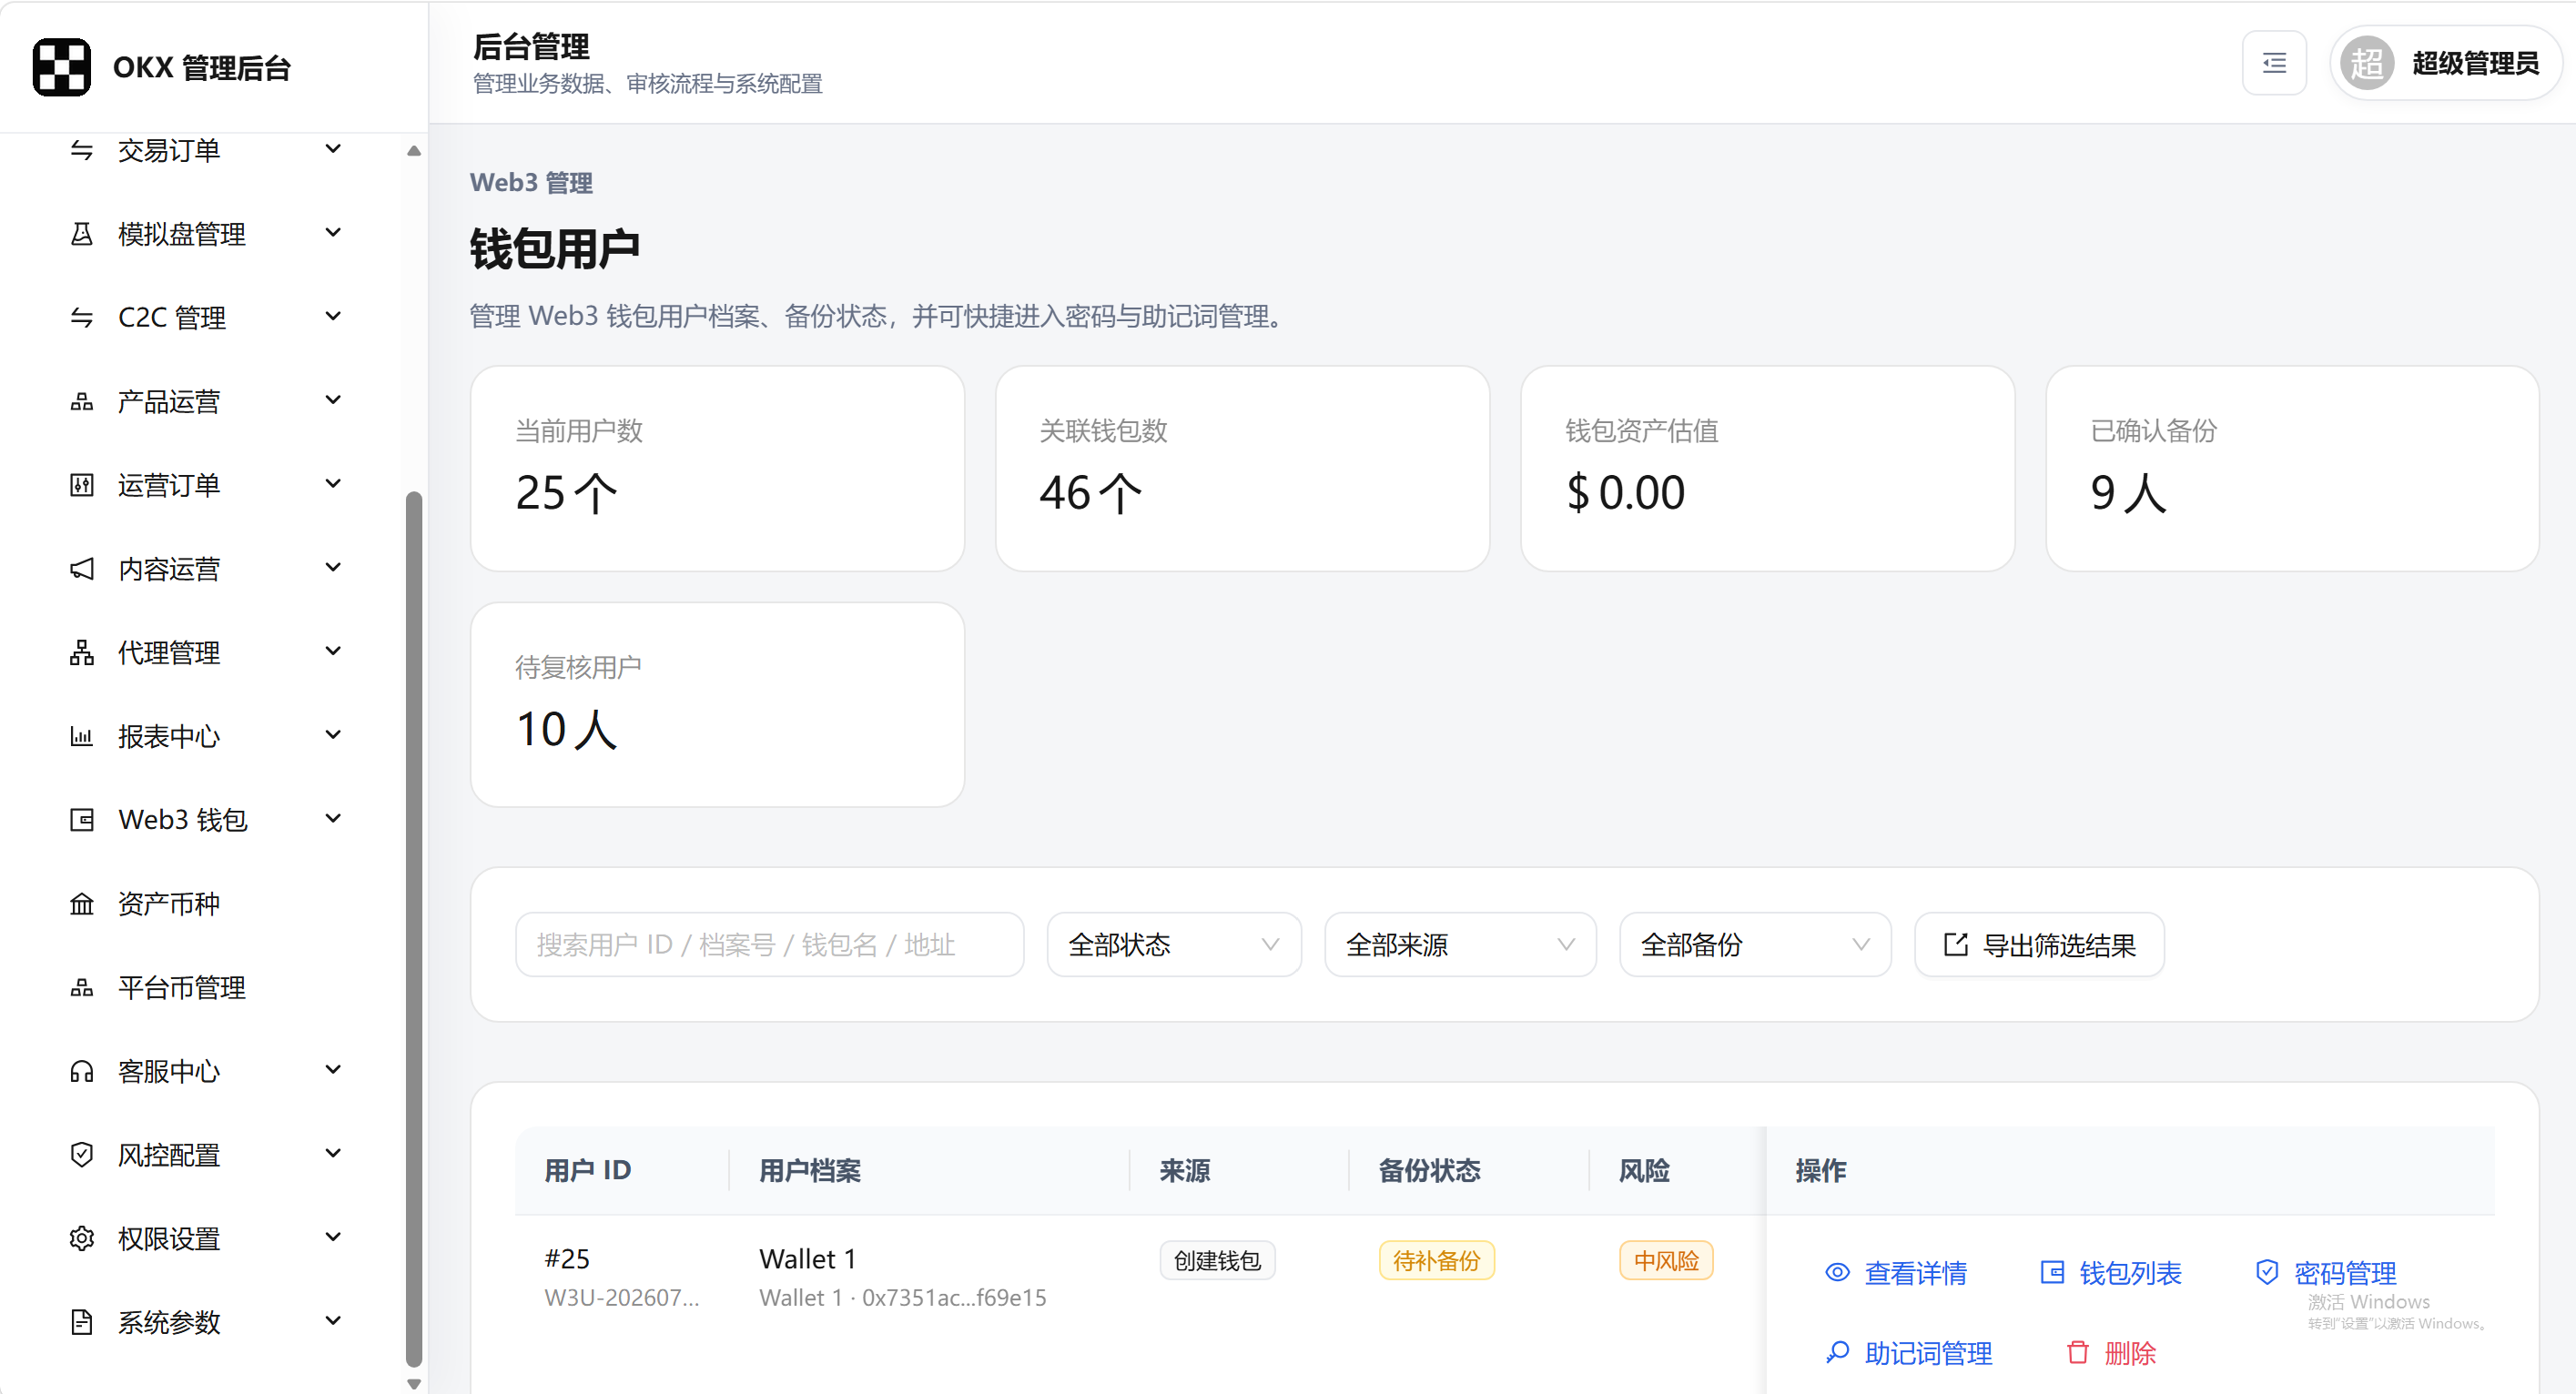Click the Web3 钱包 wallet icon
This screenshot has height=1394, width=2576.
point(82,820)
